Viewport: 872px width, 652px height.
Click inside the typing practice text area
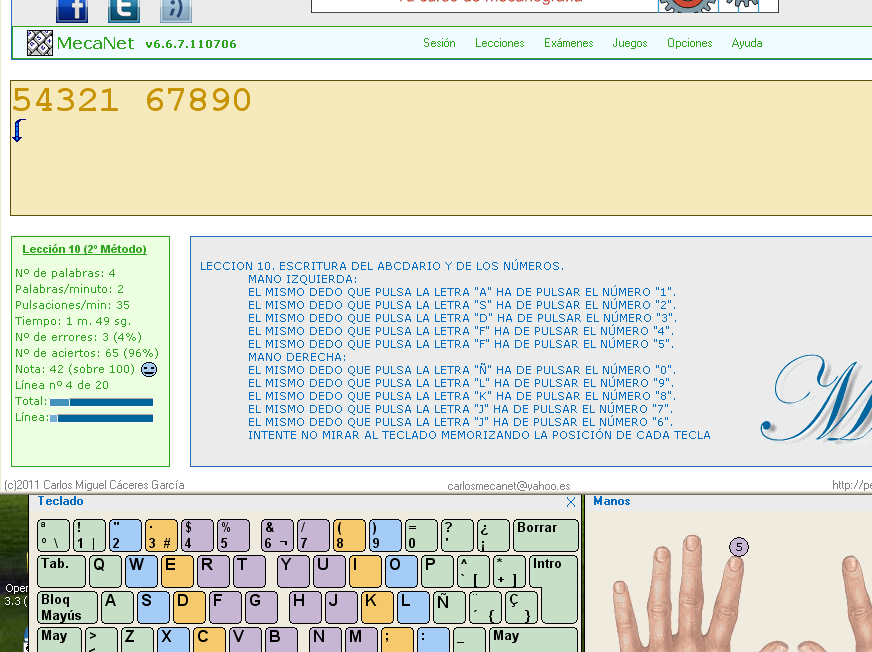coord(440,160)
